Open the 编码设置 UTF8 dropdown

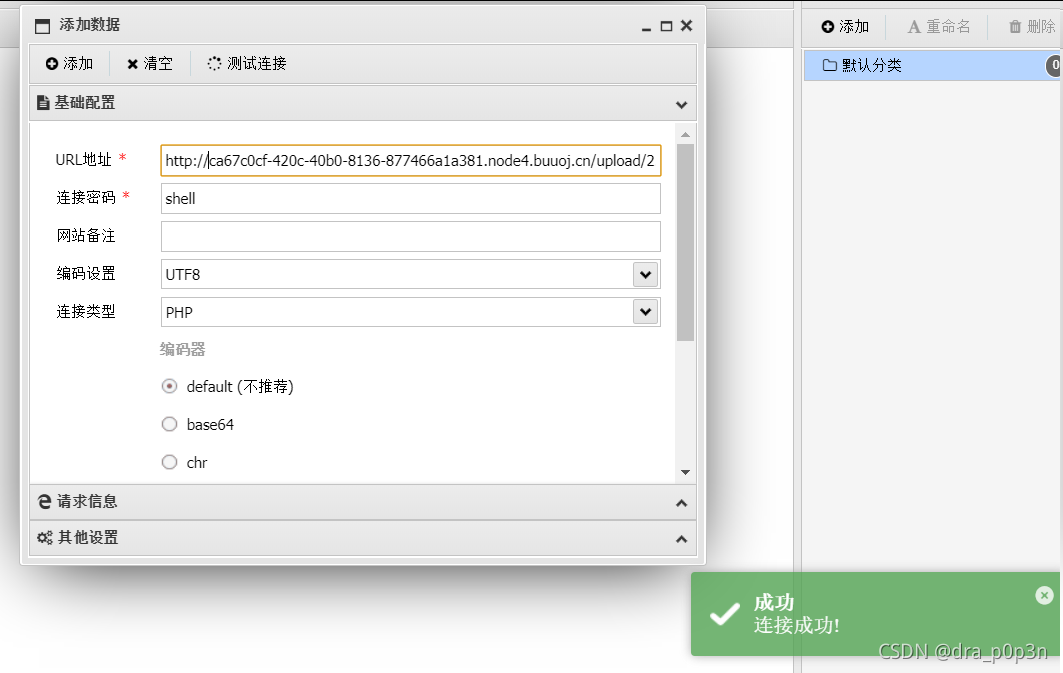[x=645, y=274]
